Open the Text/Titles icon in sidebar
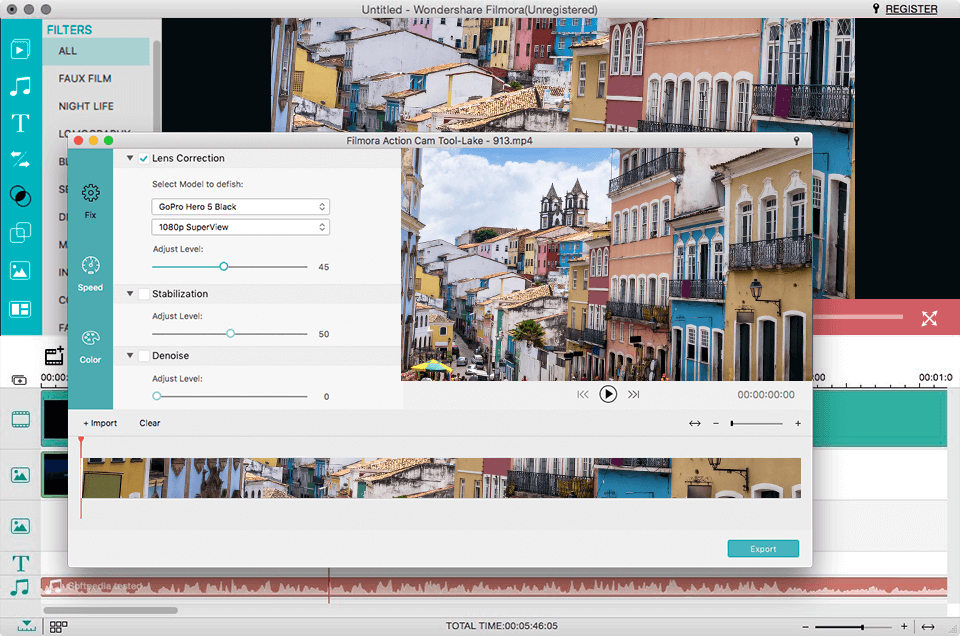Screen dimensions: 960x636 point(20,123)
